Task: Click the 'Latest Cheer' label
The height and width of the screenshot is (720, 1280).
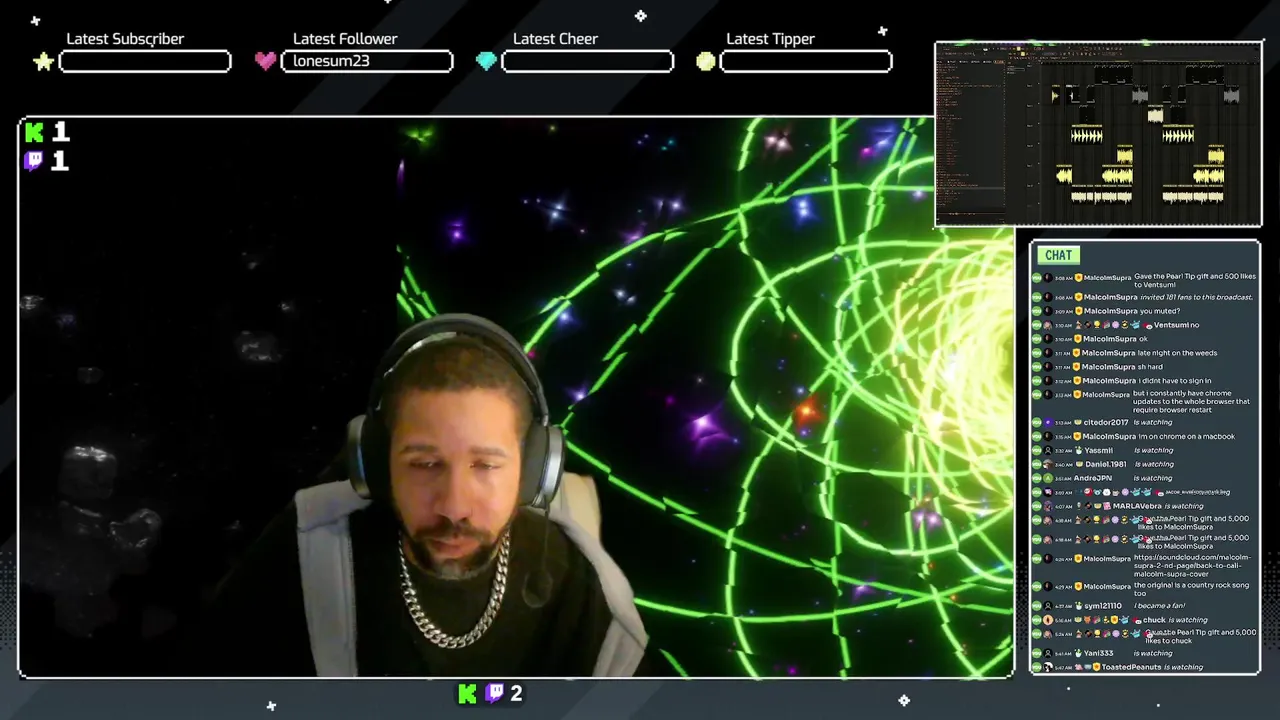Action: 555,39
